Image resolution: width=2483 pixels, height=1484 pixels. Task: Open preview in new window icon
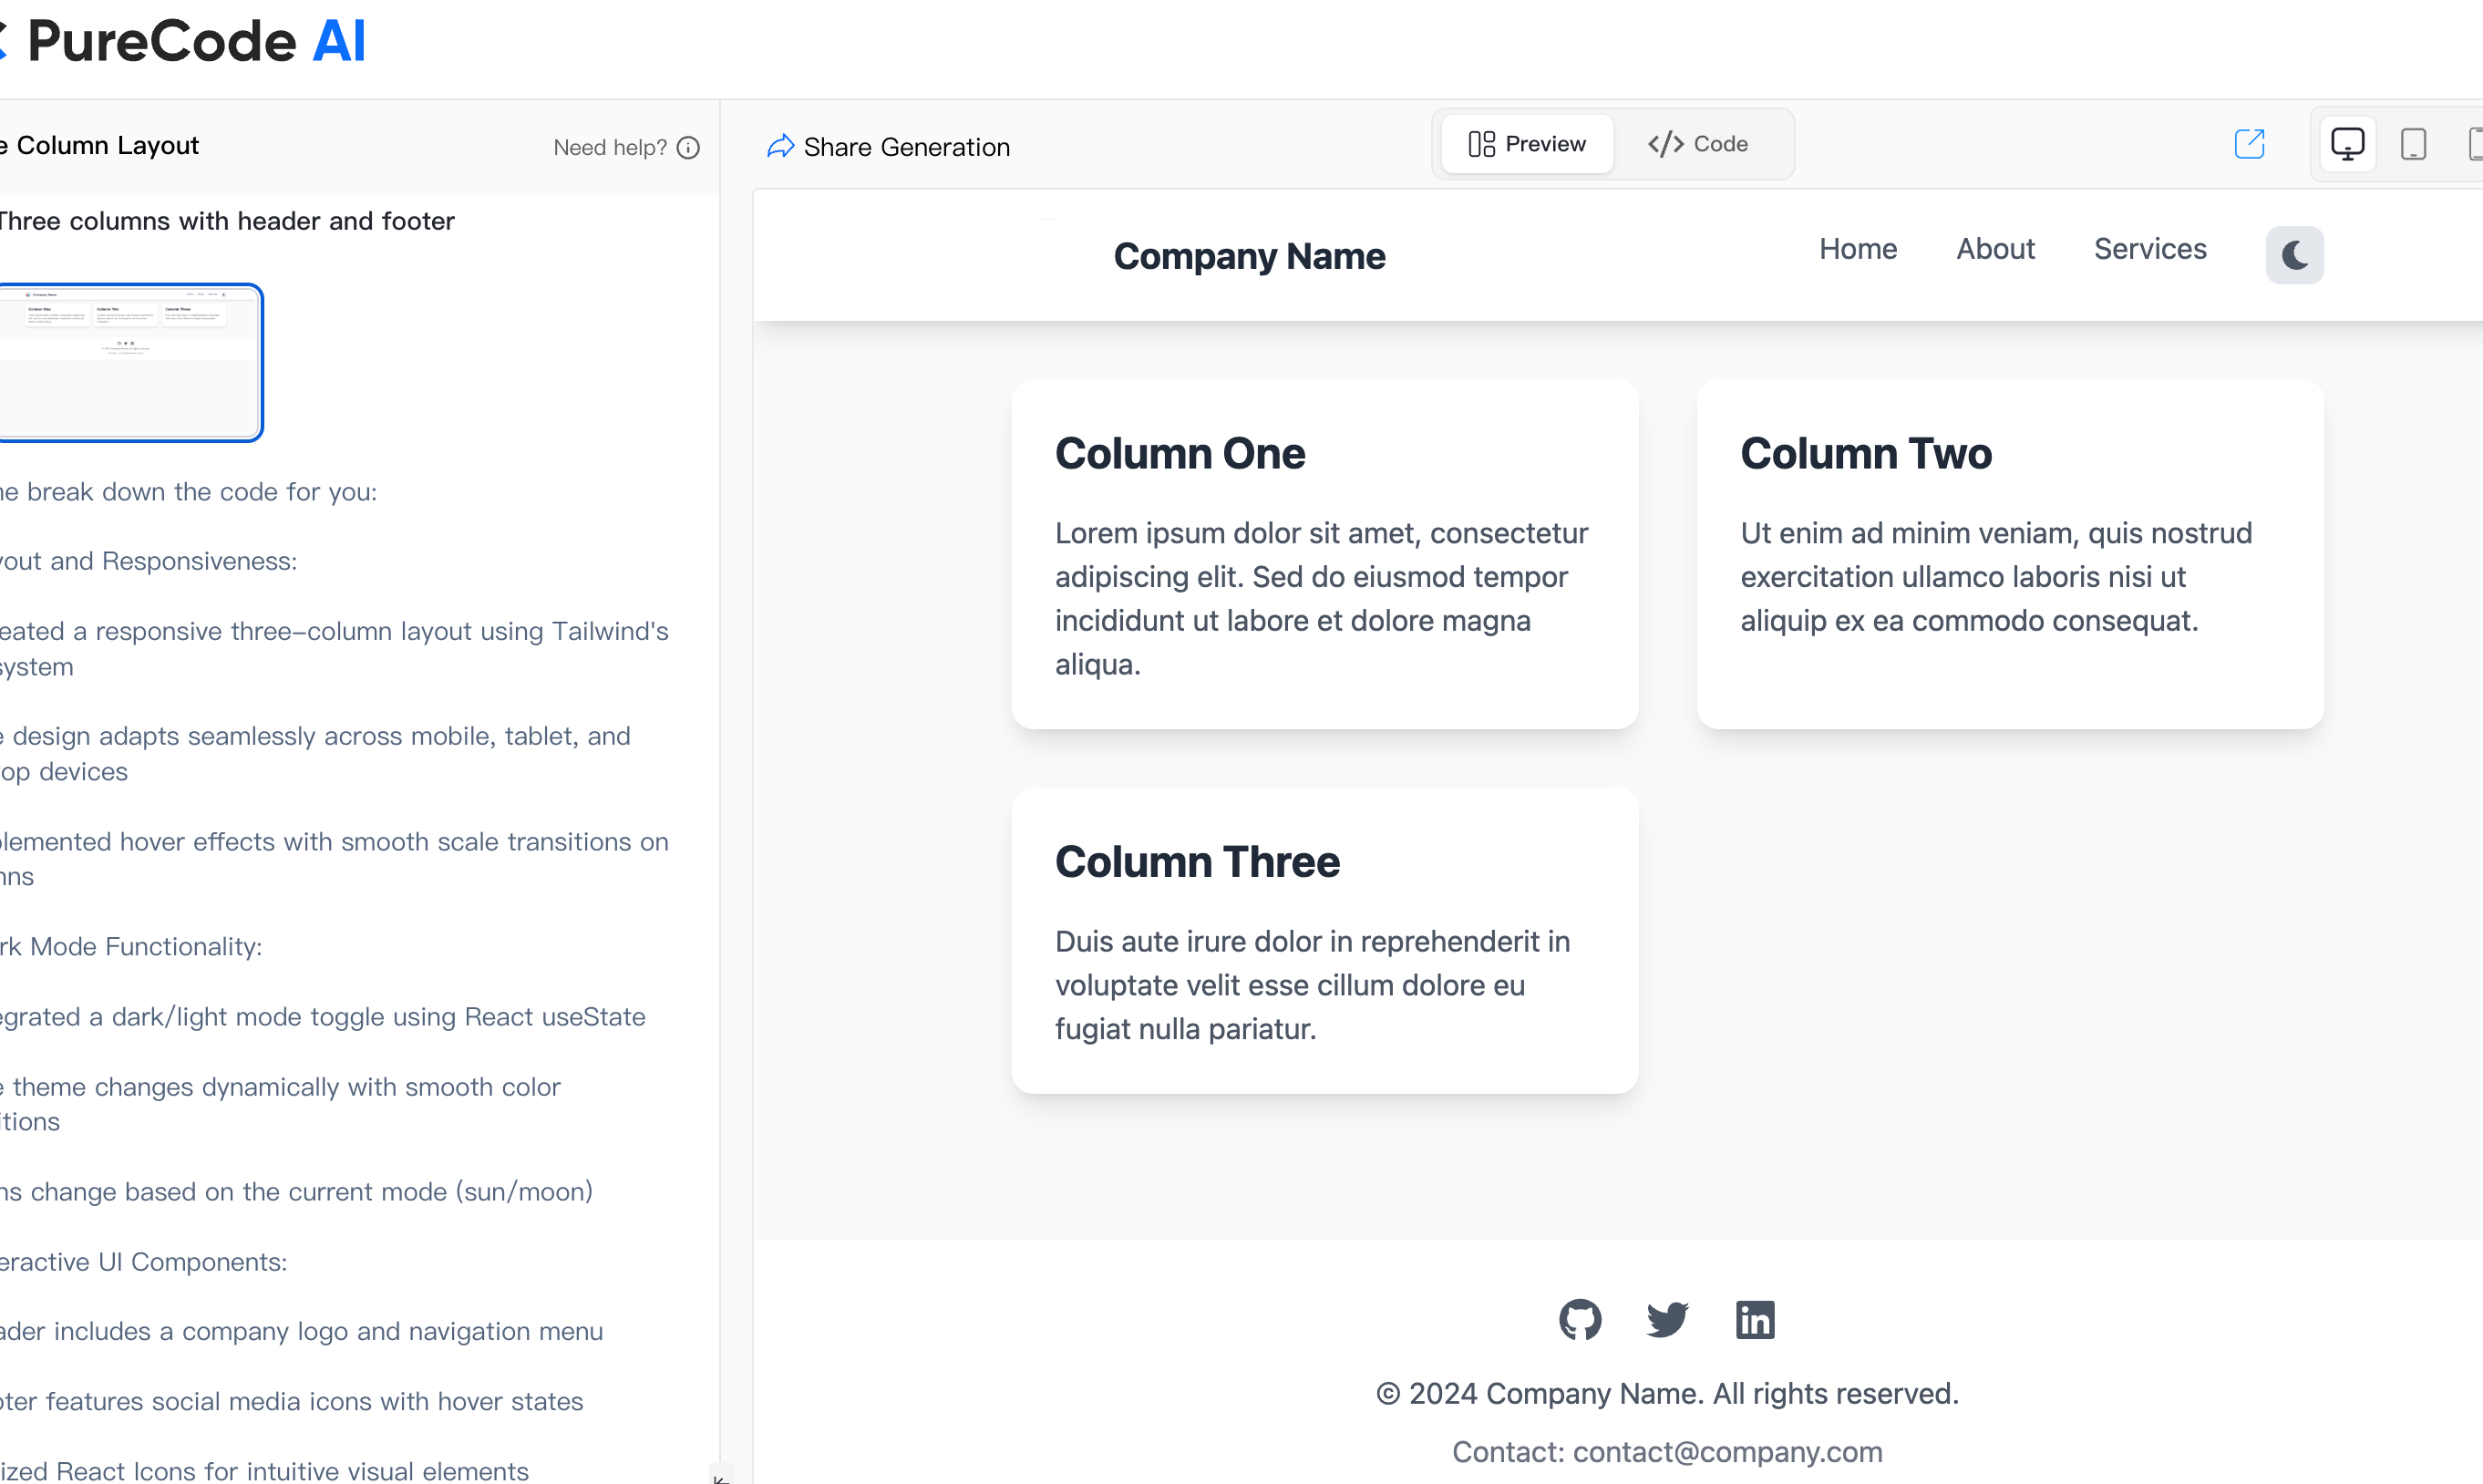2249,144
